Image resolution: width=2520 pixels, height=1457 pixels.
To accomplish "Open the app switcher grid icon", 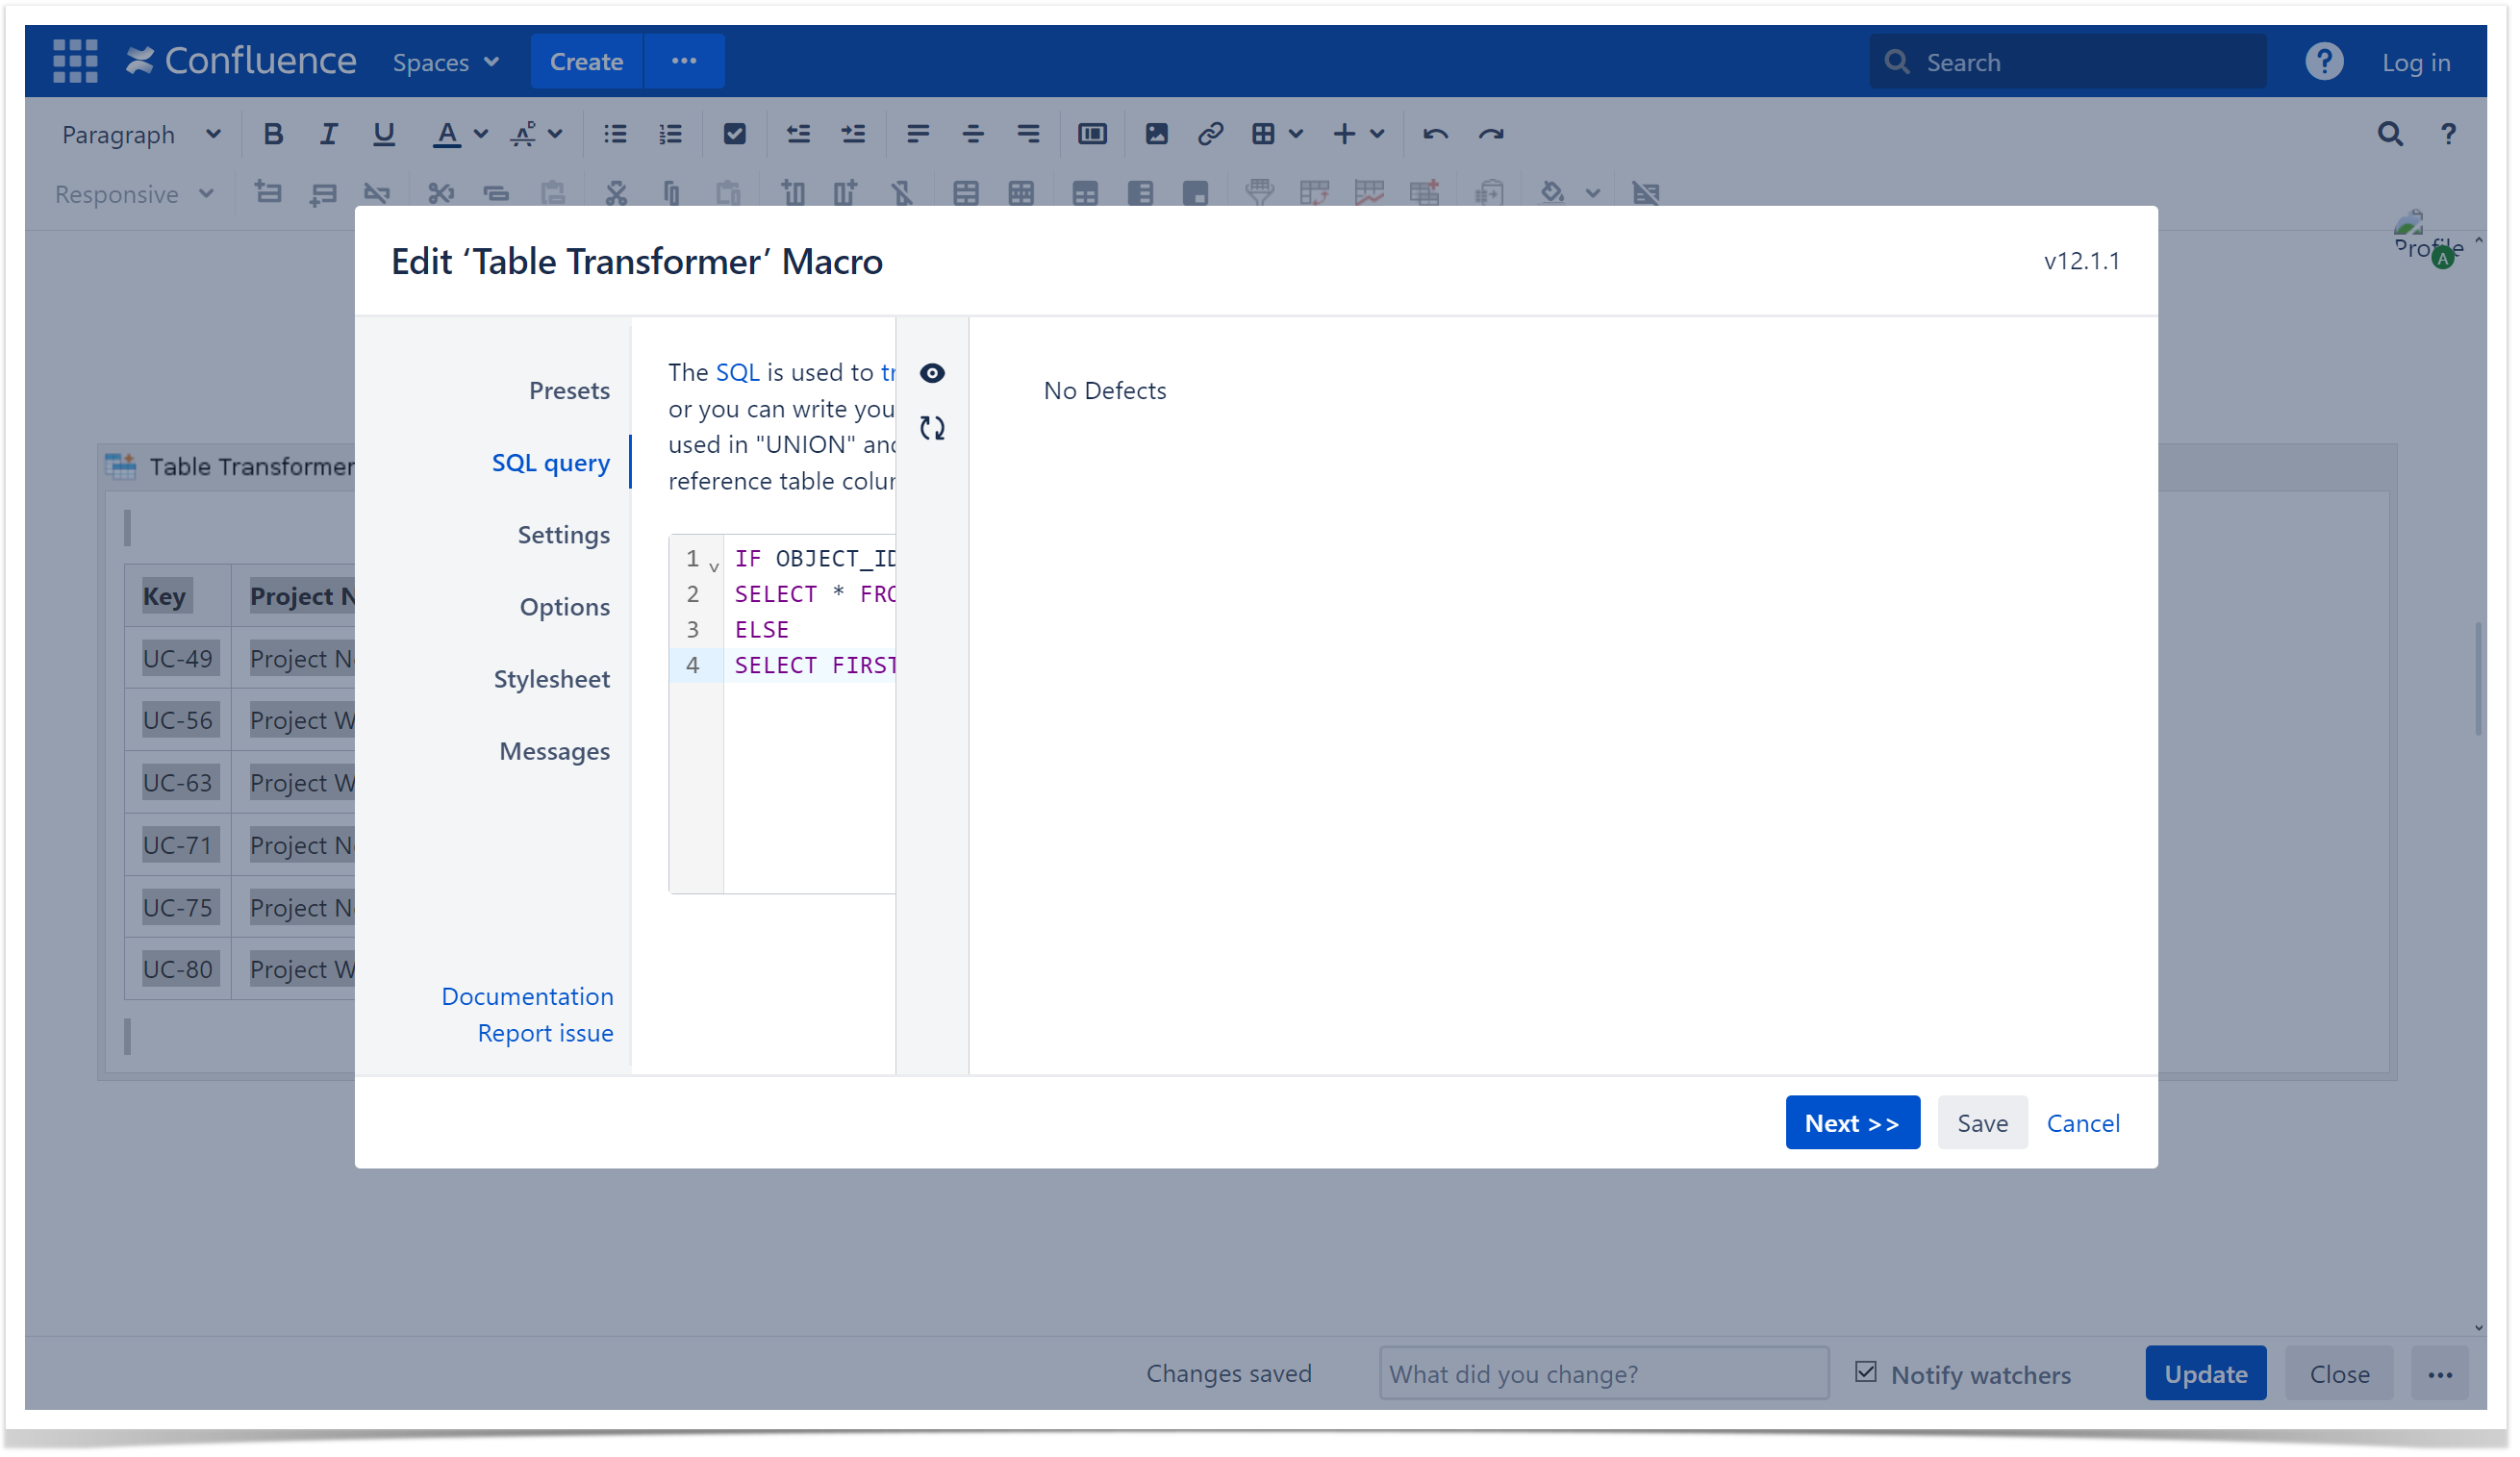I will [75, 61].
